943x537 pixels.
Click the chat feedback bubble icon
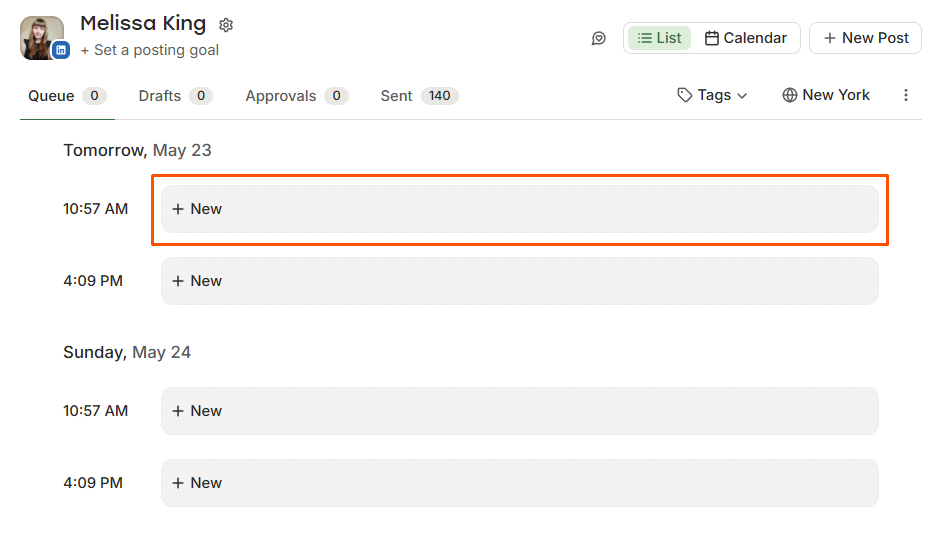[x=598, y=38]
